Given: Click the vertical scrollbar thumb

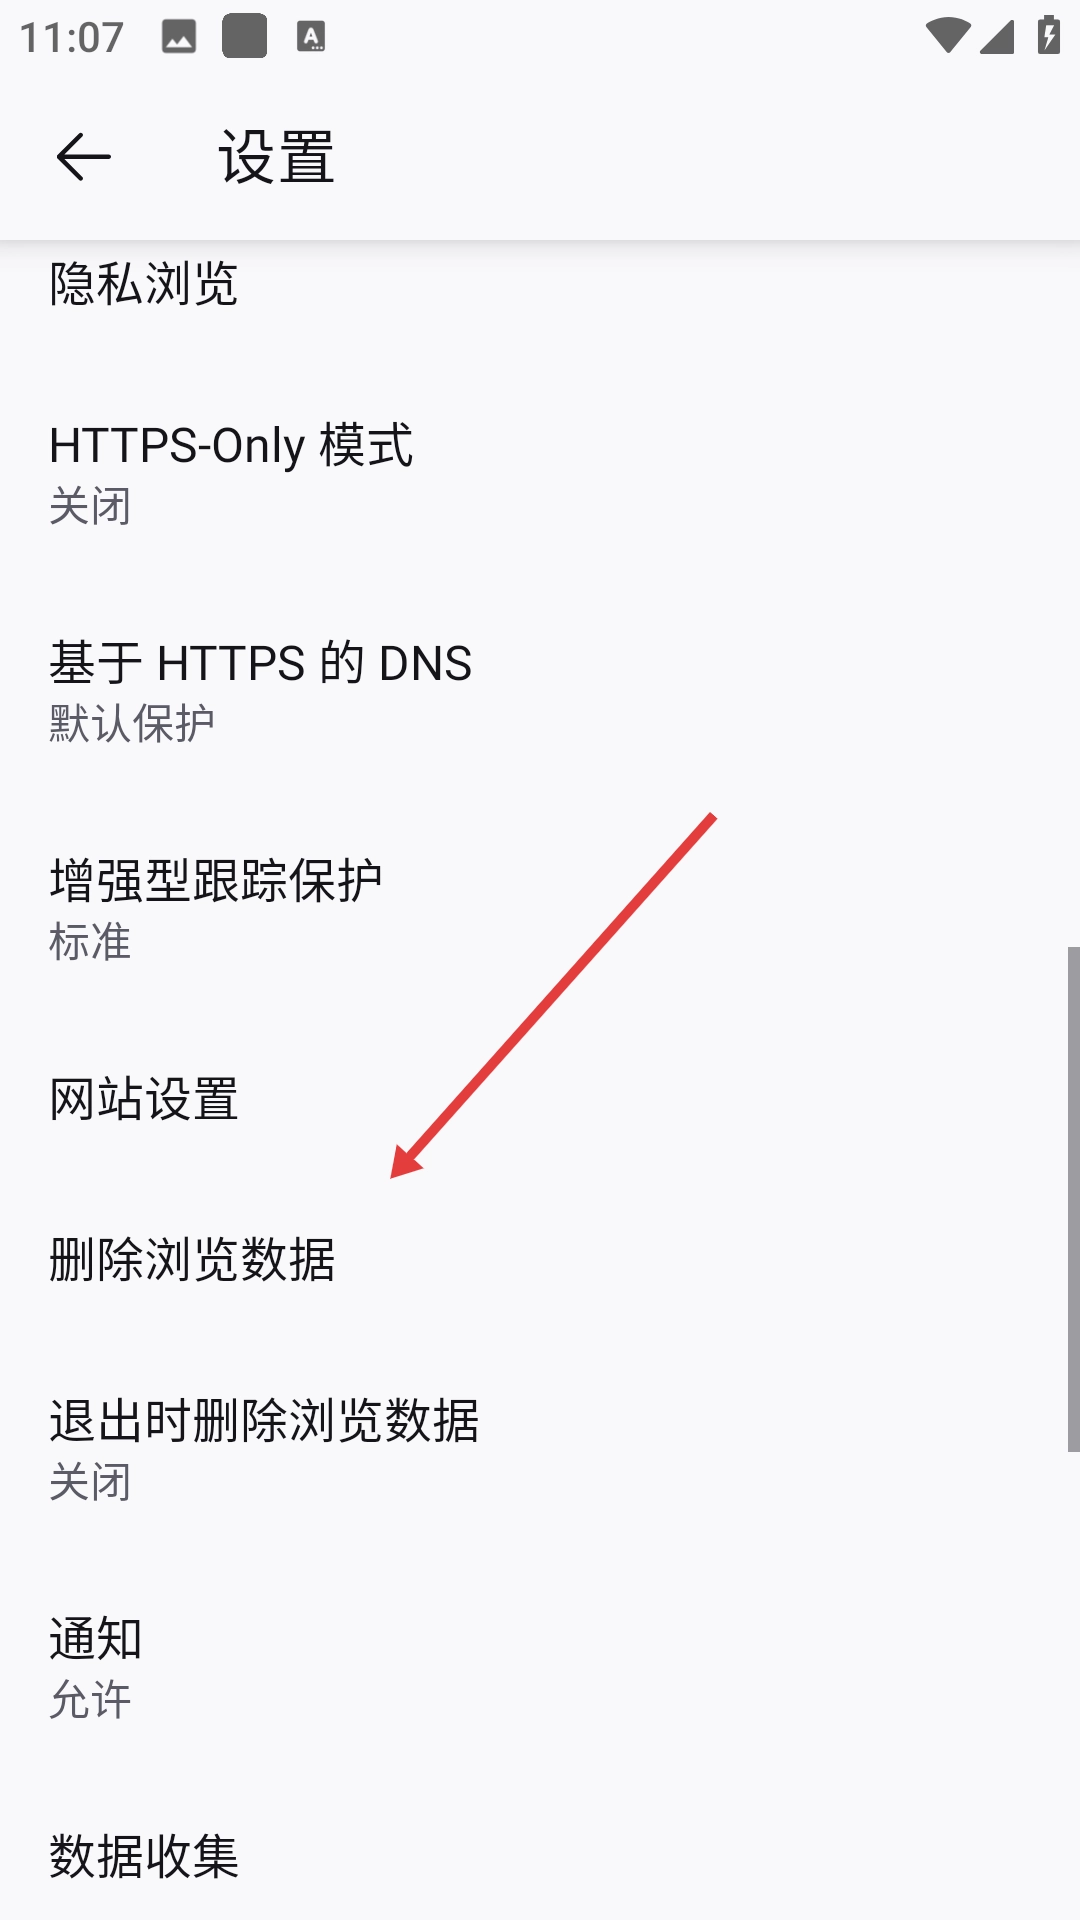Looking at the screenshot, I should [x=1073, y=1199].
